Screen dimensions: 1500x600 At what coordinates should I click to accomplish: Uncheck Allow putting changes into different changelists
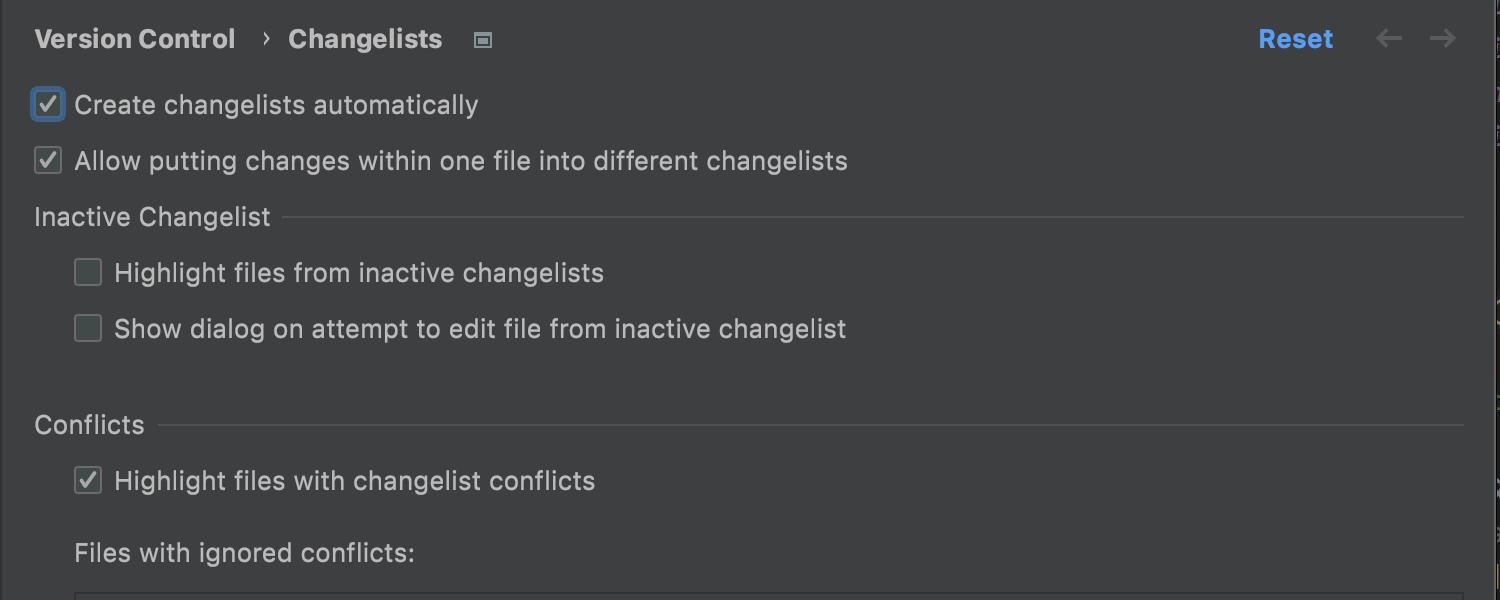pyautogui.click(x=48, y=160)
